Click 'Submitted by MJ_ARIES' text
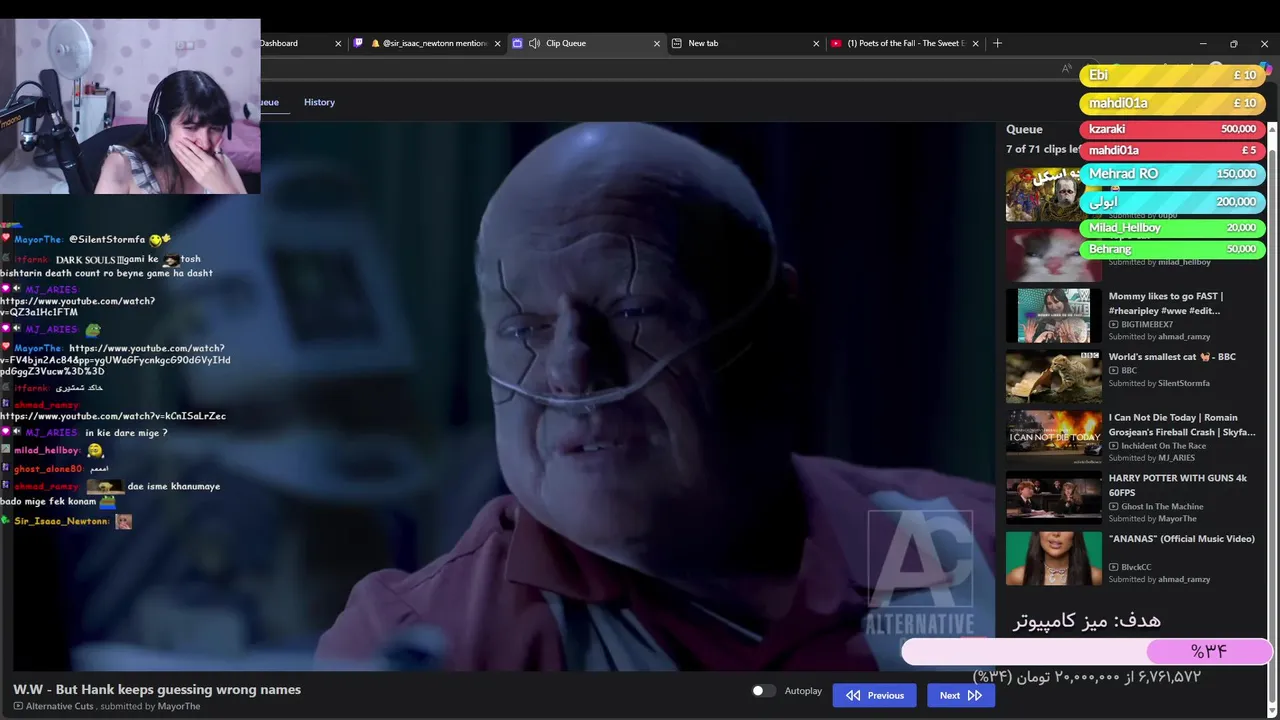 1151,458
